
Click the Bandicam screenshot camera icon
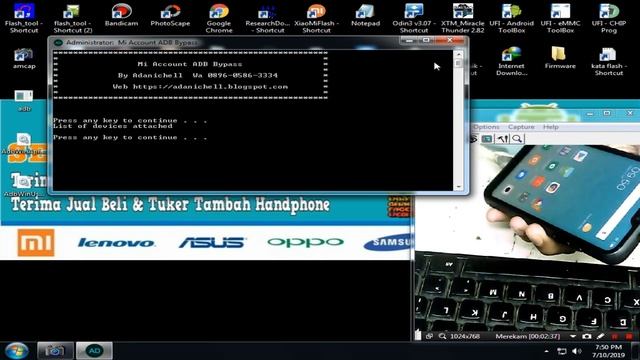pyautogui.click(x=587, y=336)
